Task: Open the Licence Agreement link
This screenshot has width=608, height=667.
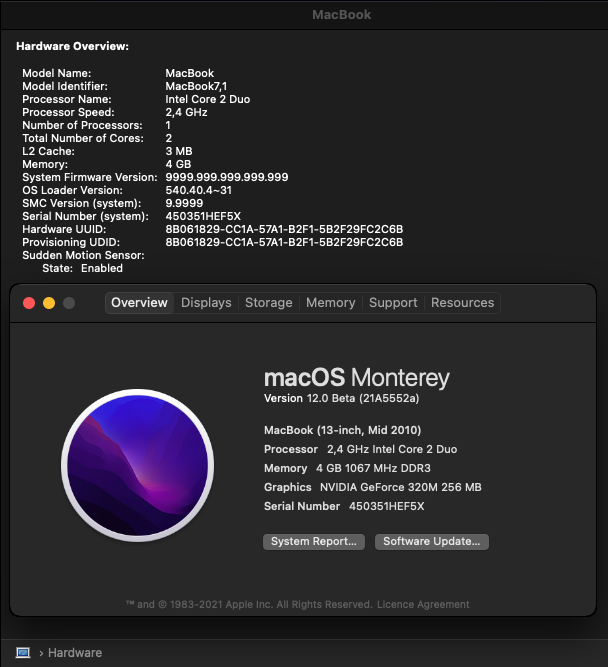Action: pos(423,604)
